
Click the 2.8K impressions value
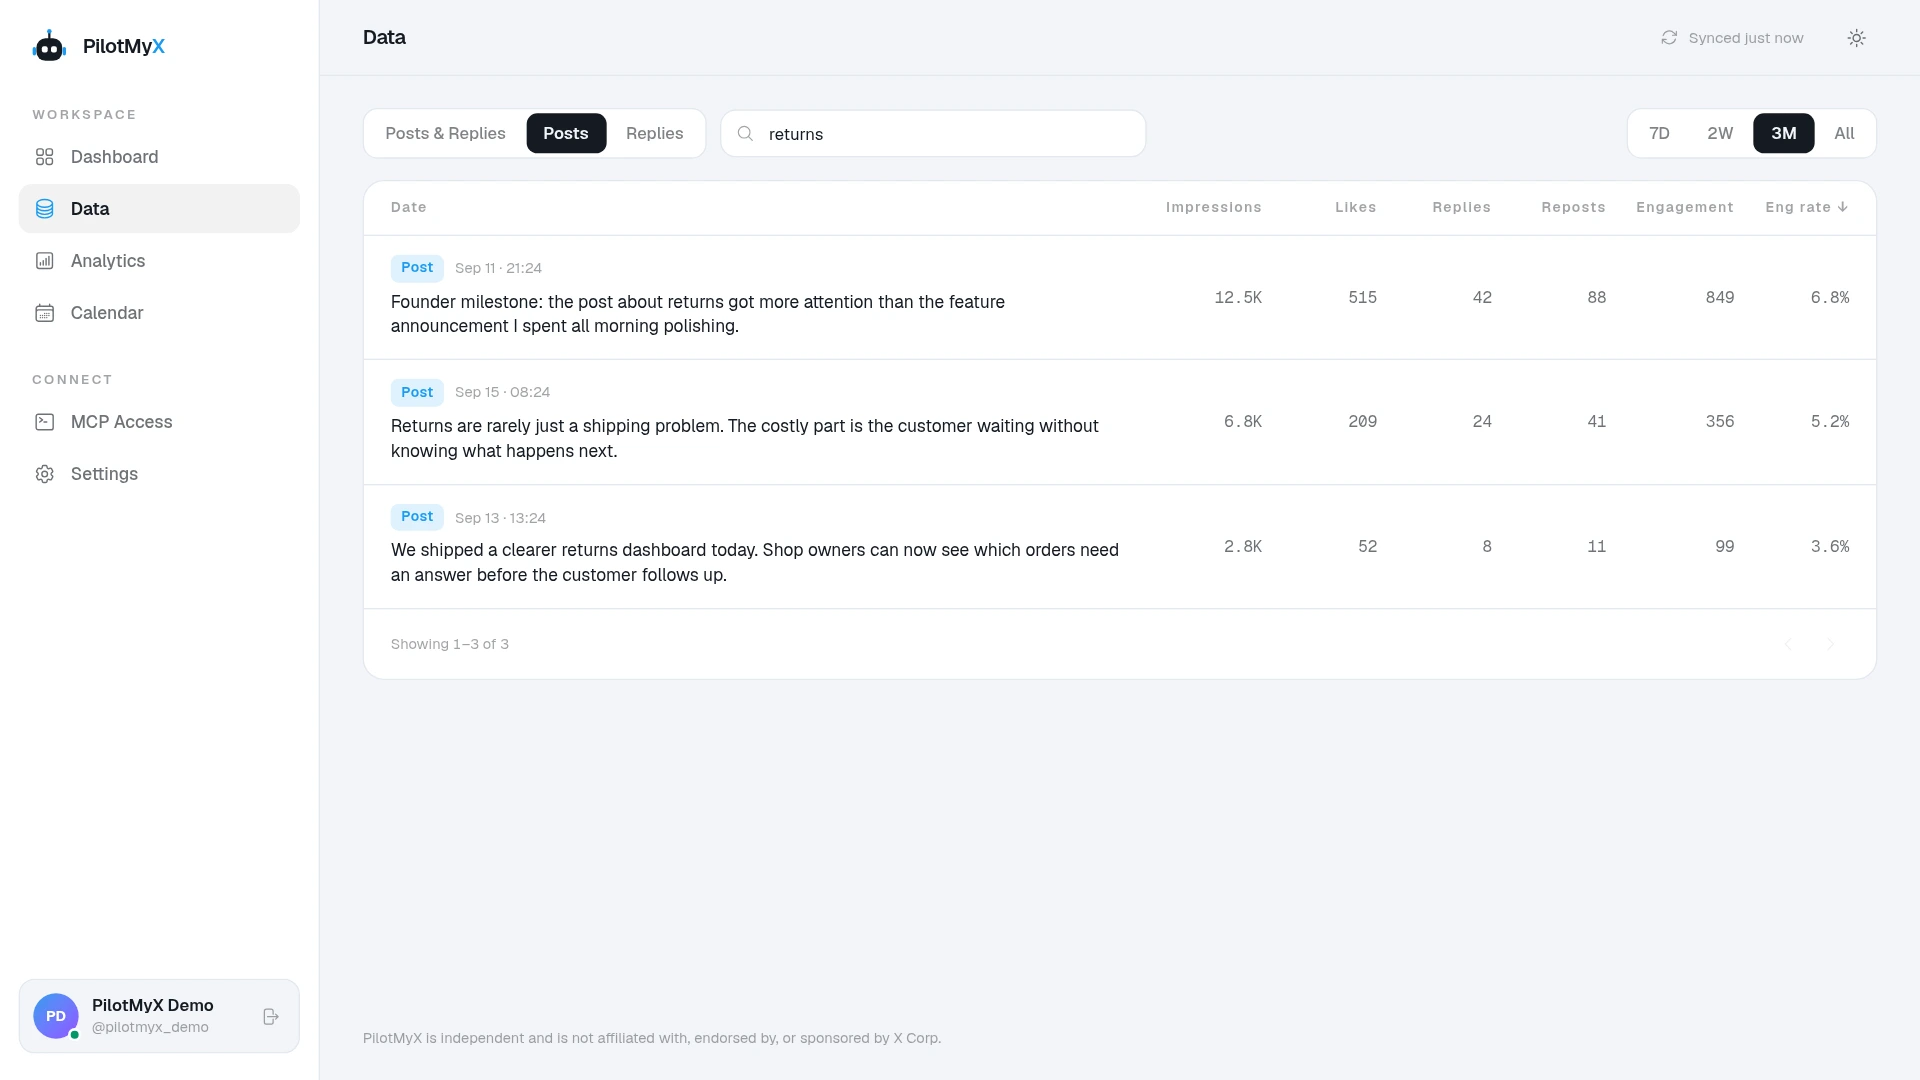click(x=1243, y=546)
